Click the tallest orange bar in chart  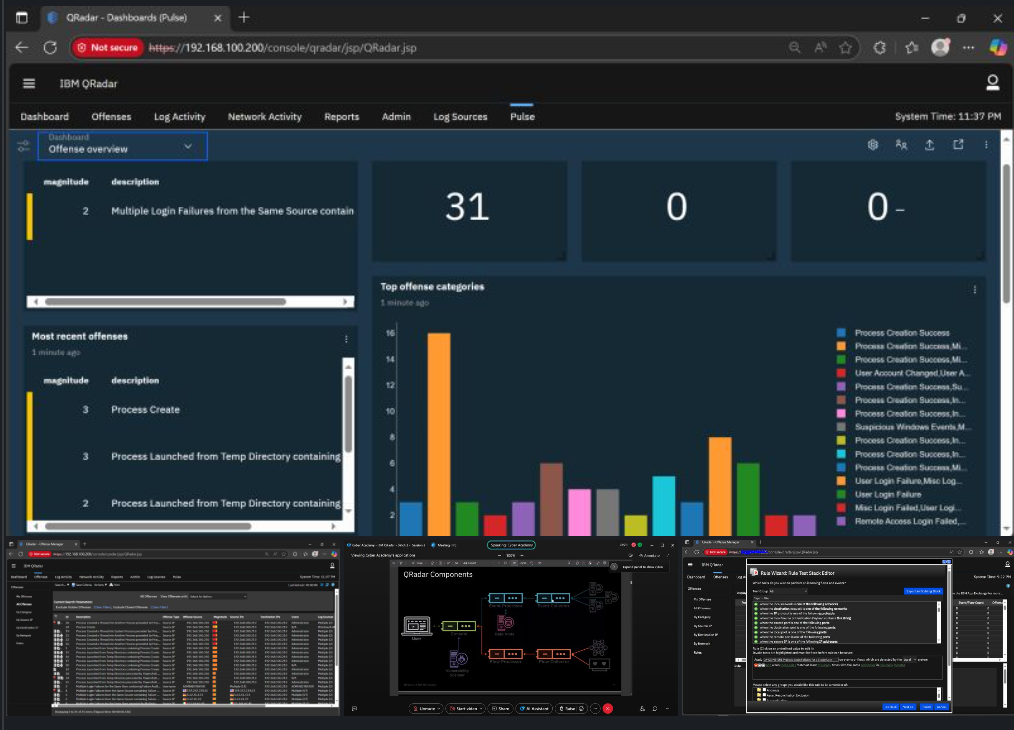point(439,434)
